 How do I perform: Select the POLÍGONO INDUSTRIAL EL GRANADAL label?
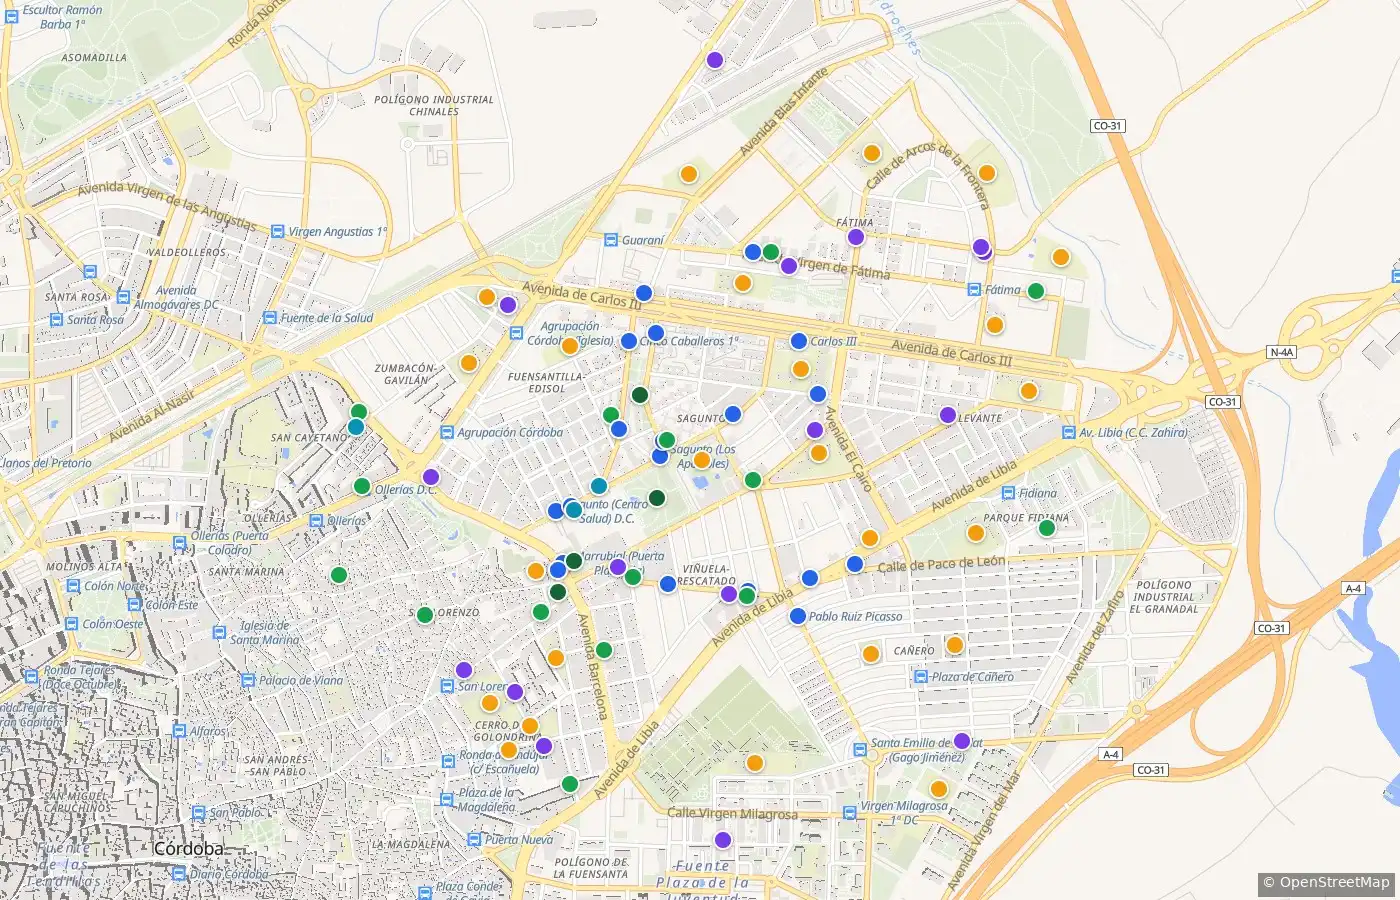pyautogui.click(x=1164, y=597)
